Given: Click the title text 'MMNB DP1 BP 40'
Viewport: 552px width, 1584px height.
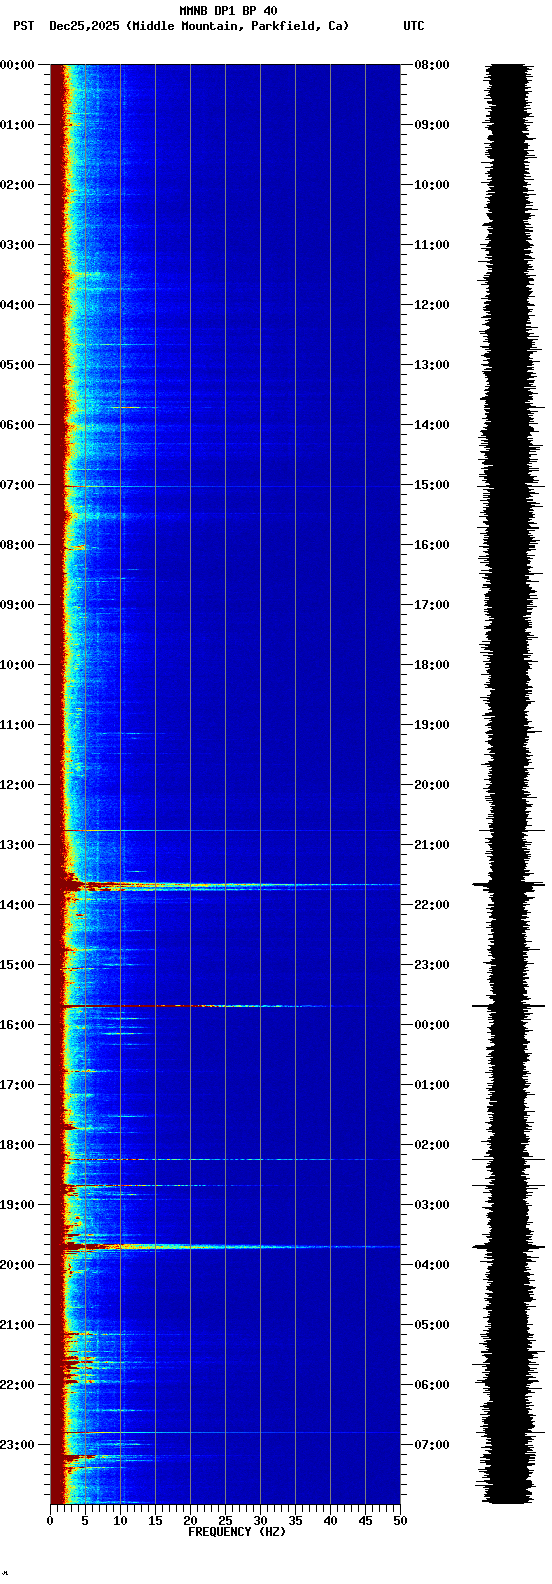Looking at the screenshot, I should pos(228,11).
